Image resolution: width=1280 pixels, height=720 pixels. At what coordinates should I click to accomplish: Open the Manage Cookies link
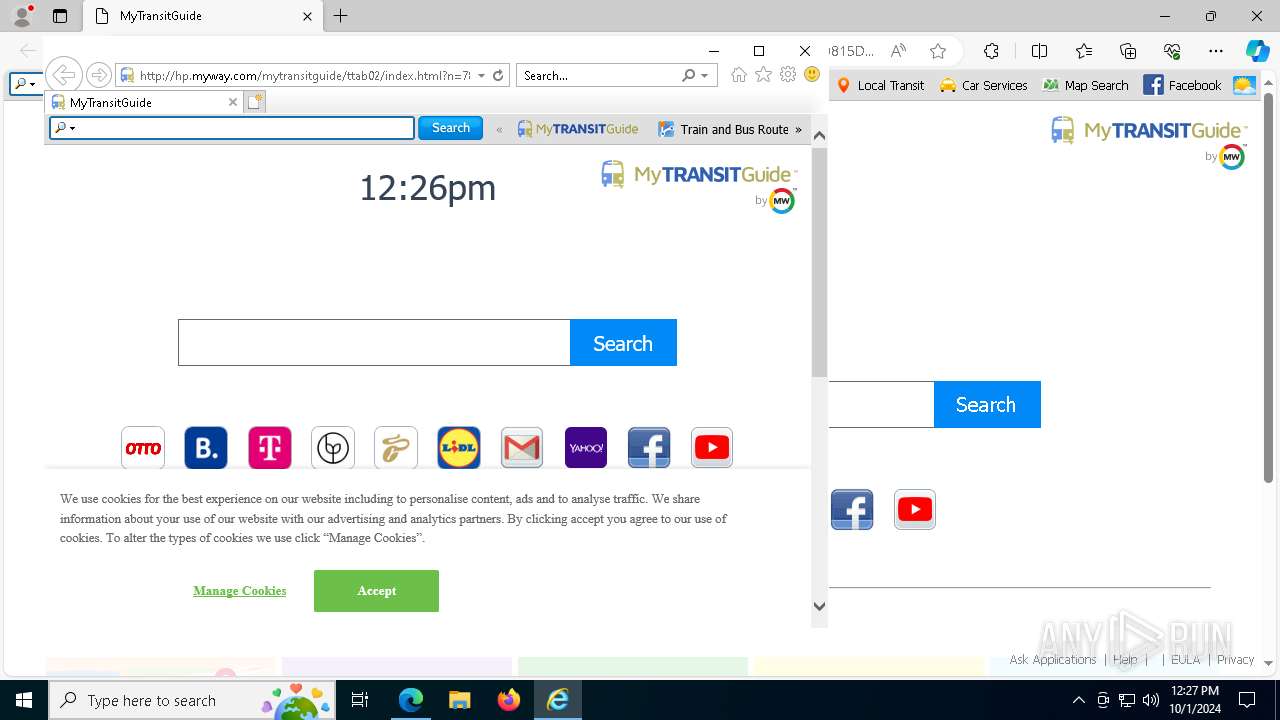point(240,591)
